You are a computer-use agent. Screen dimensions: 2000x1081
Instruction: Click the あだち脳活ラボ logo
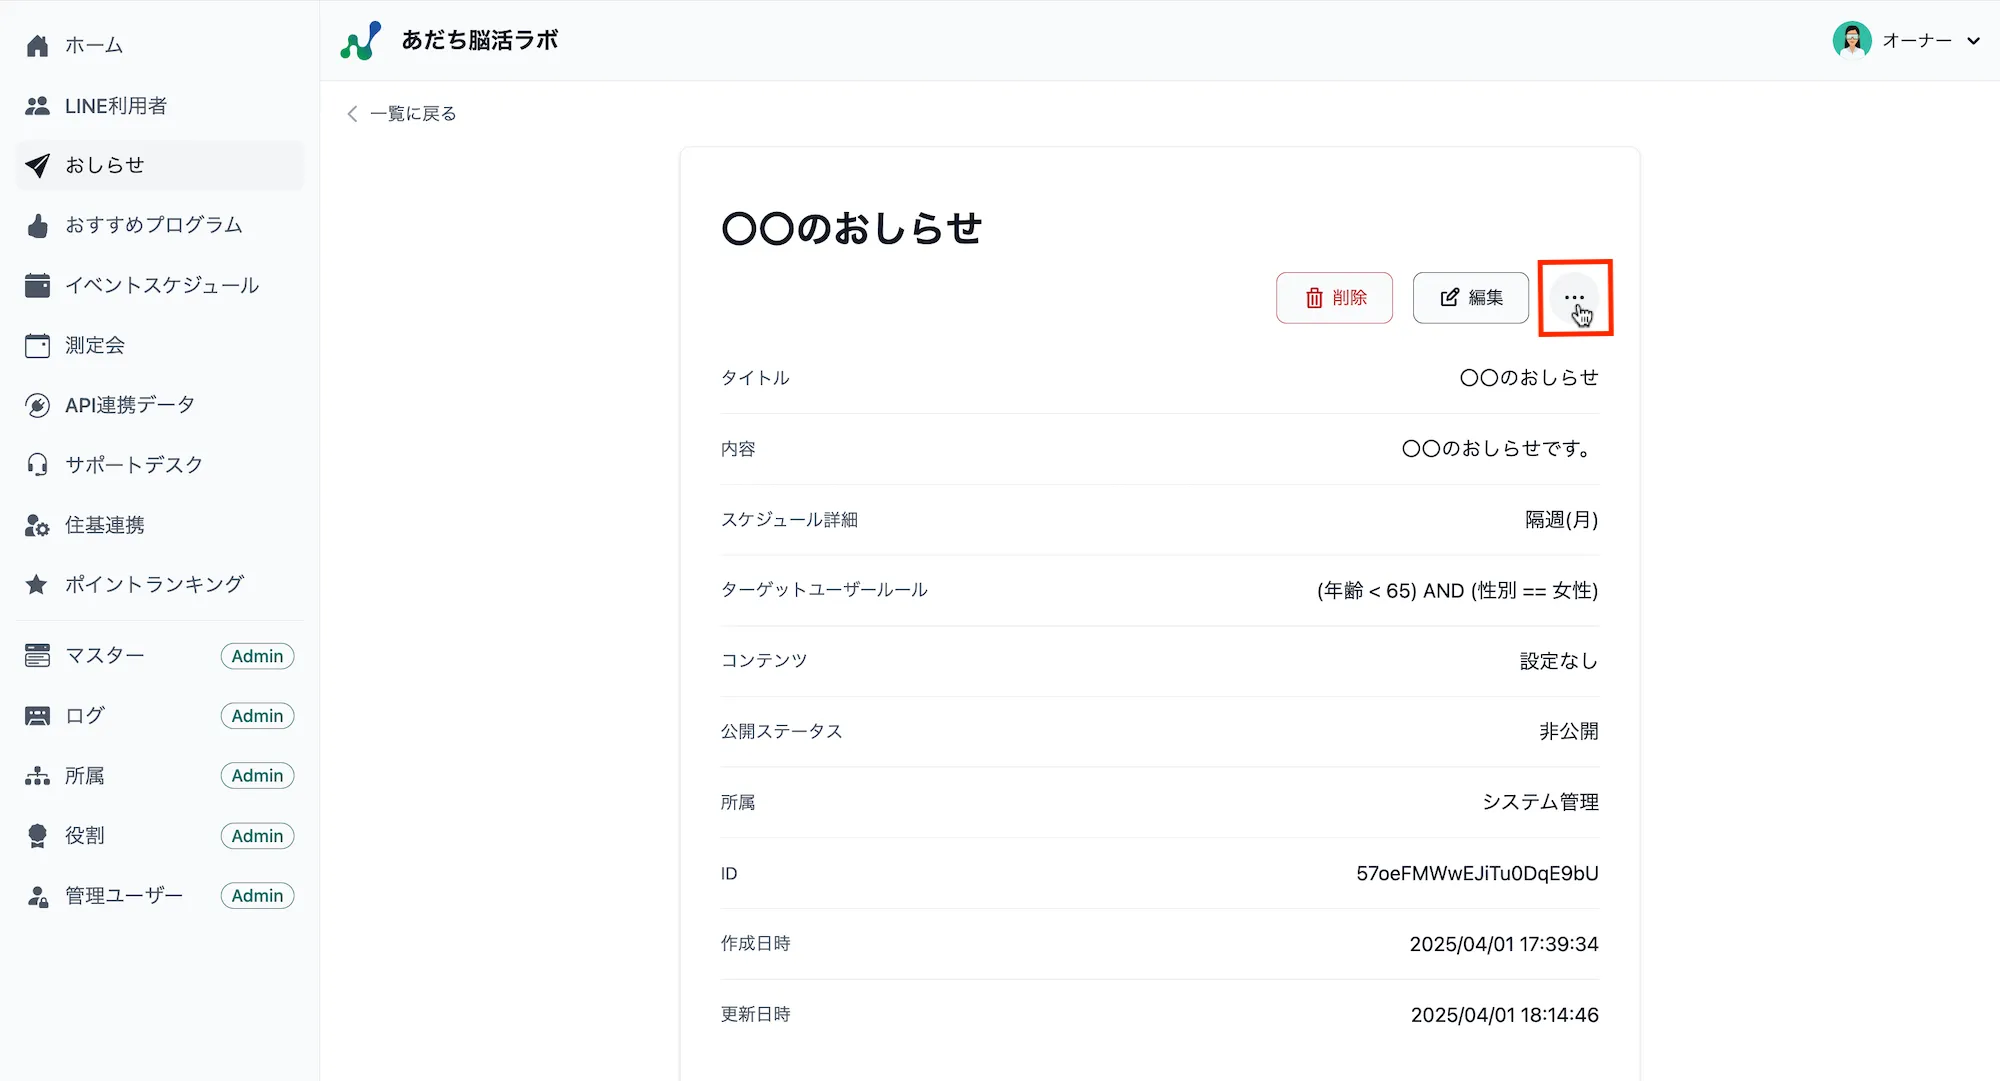point(360,41)
